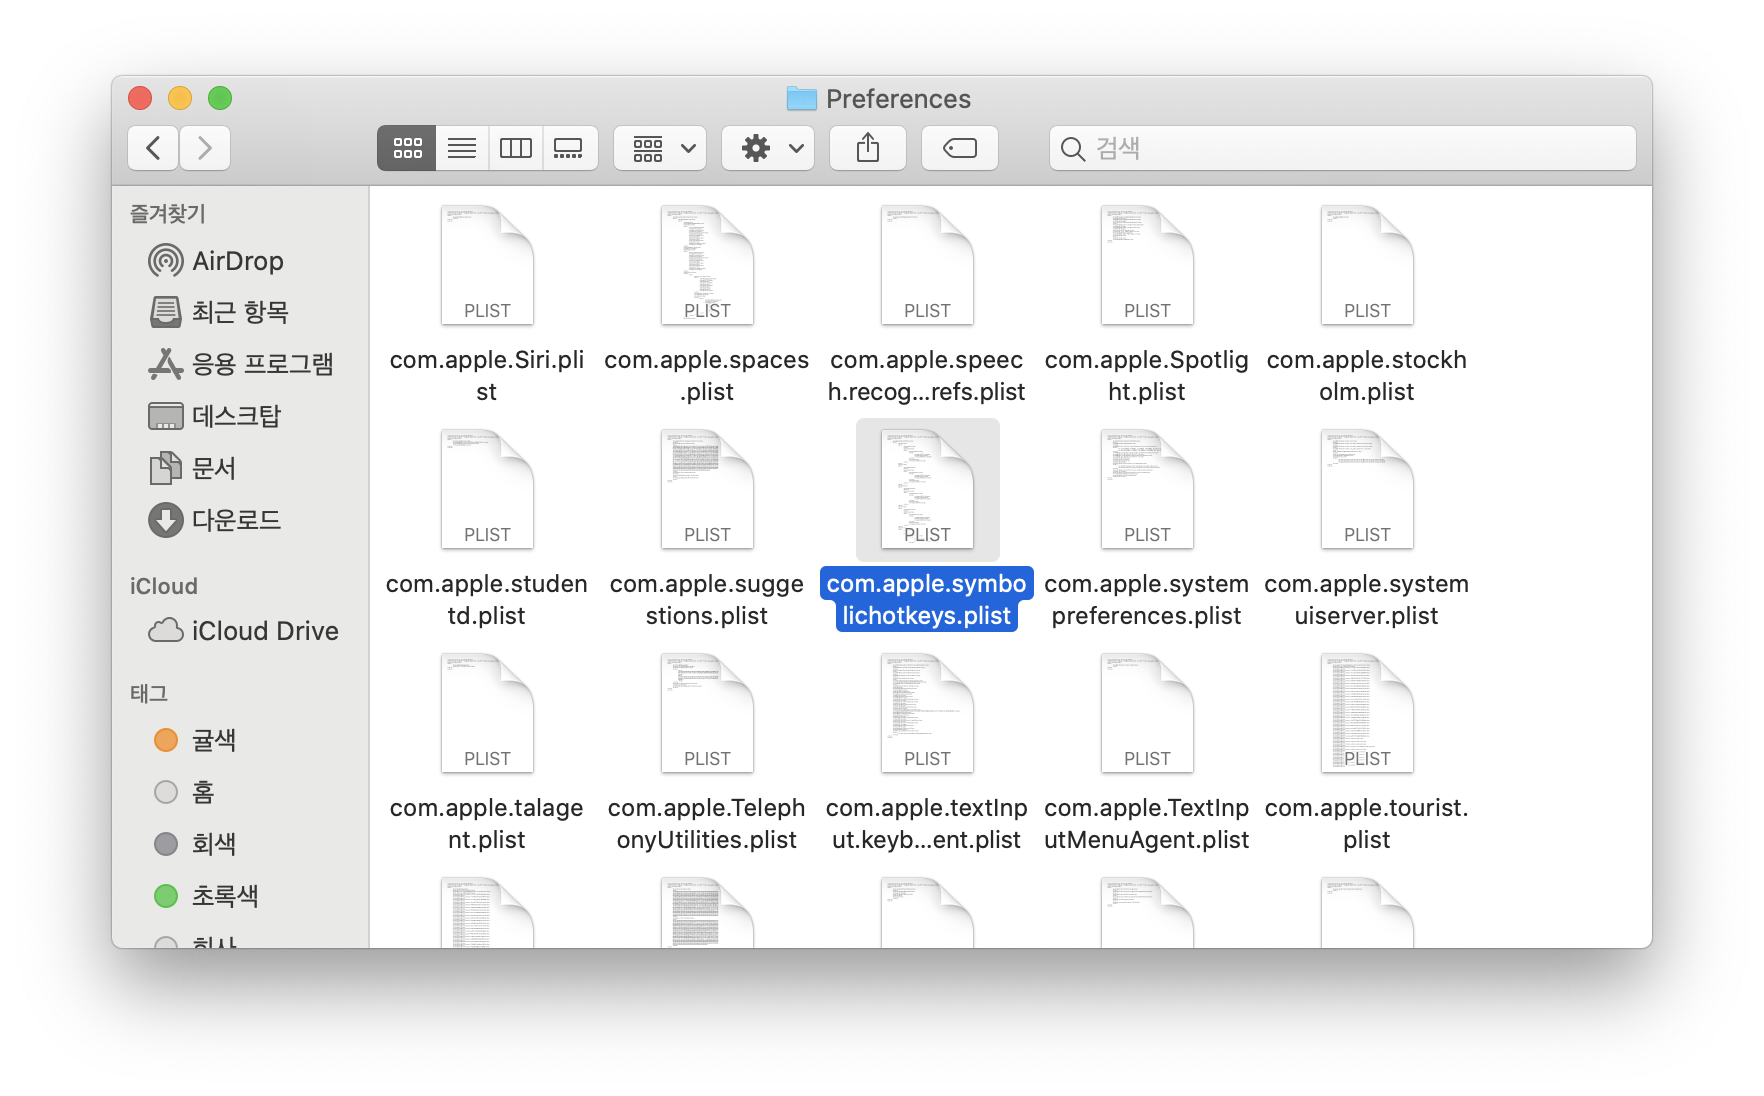Screen dimensions: 1764x1096
Task: Switch to list view
Action: [x=462, y=148]
